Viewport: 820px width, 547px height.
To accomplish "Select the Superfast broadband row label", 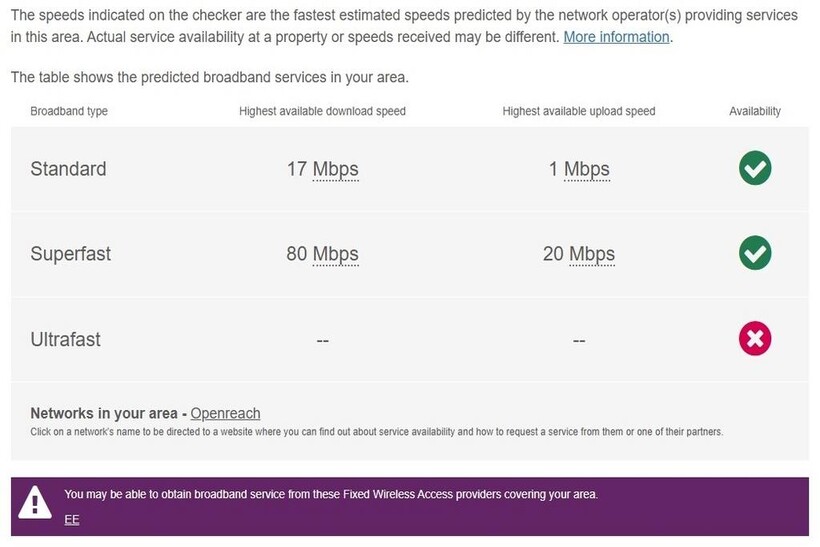I will (x=70, y=254).
